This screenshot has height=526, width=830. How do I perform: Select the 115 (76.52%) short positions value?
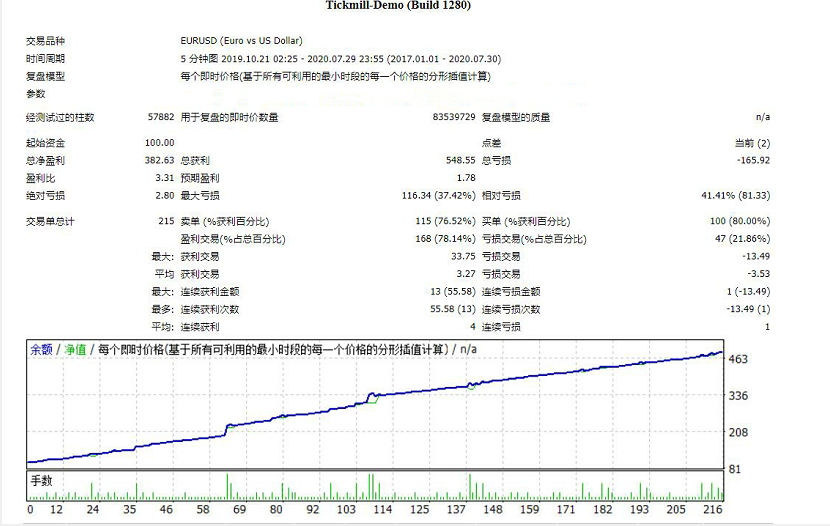(445, 221)
